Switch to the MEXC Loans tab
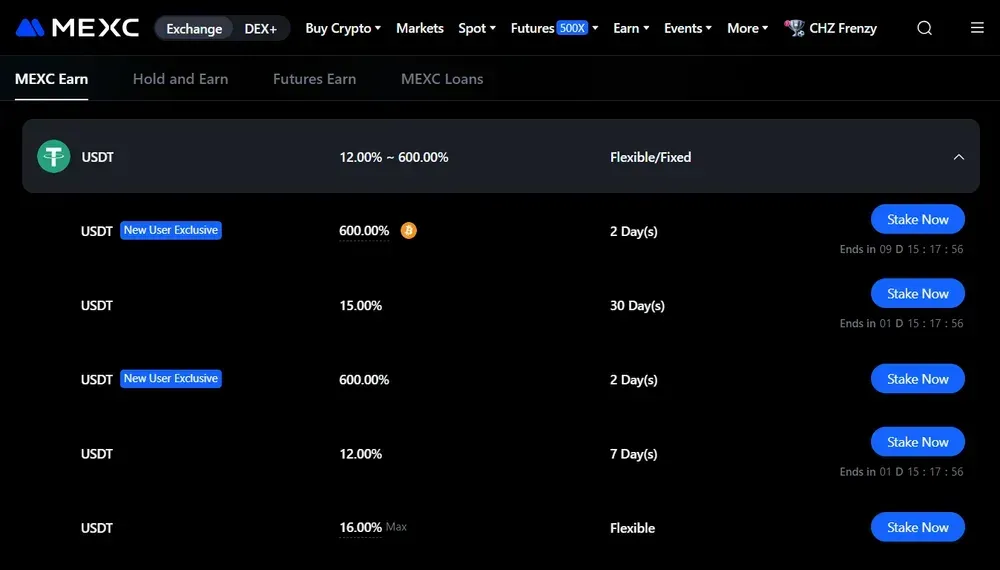The image size is (1000, 570). [442, 79]
